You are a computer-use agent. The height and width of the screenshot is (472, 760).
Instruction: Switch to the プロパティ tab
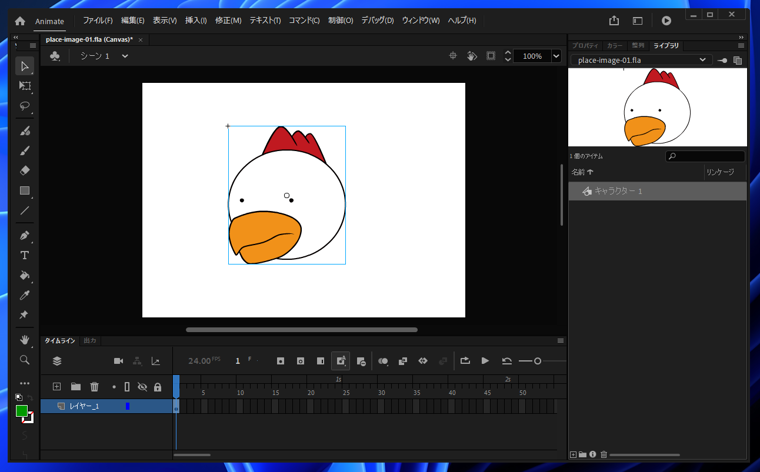(585, 46)
